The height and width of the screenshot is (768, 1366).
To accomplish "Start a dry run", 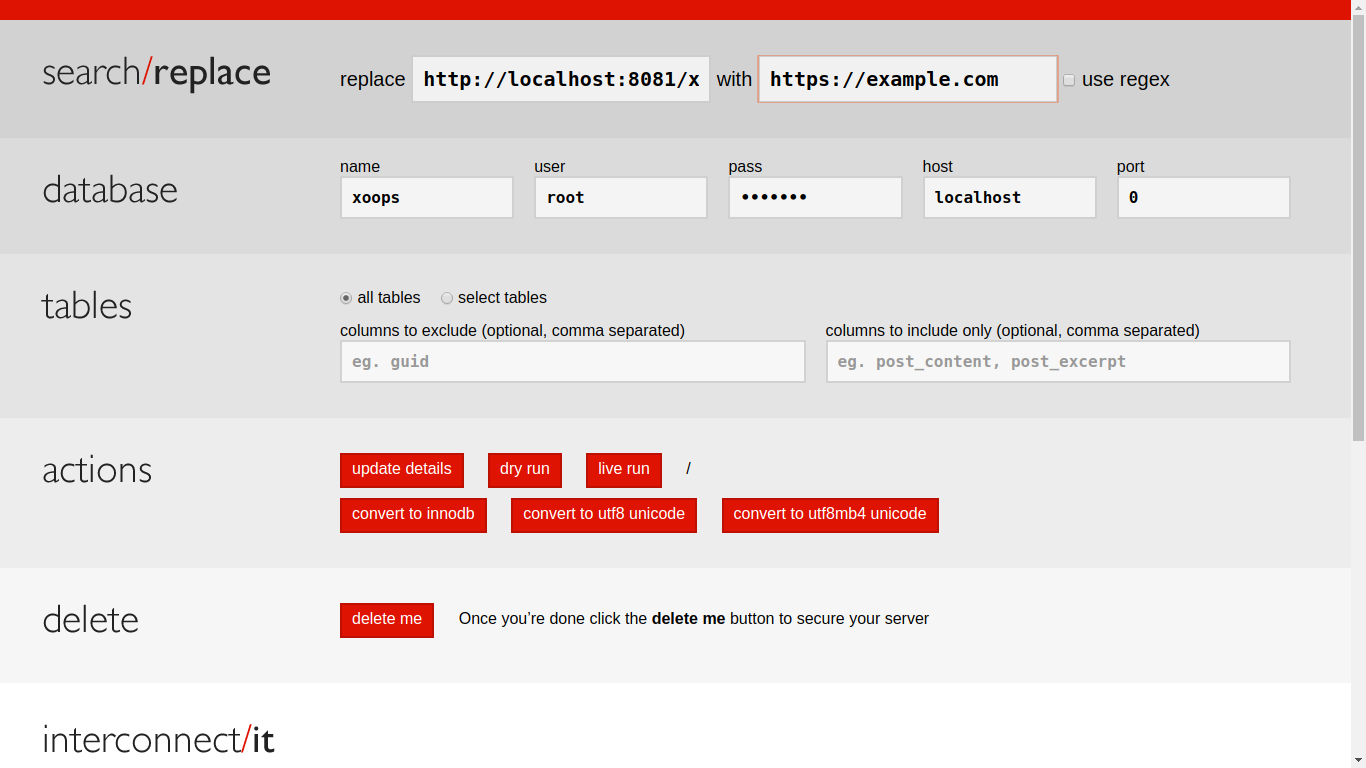I will point(525,470).
